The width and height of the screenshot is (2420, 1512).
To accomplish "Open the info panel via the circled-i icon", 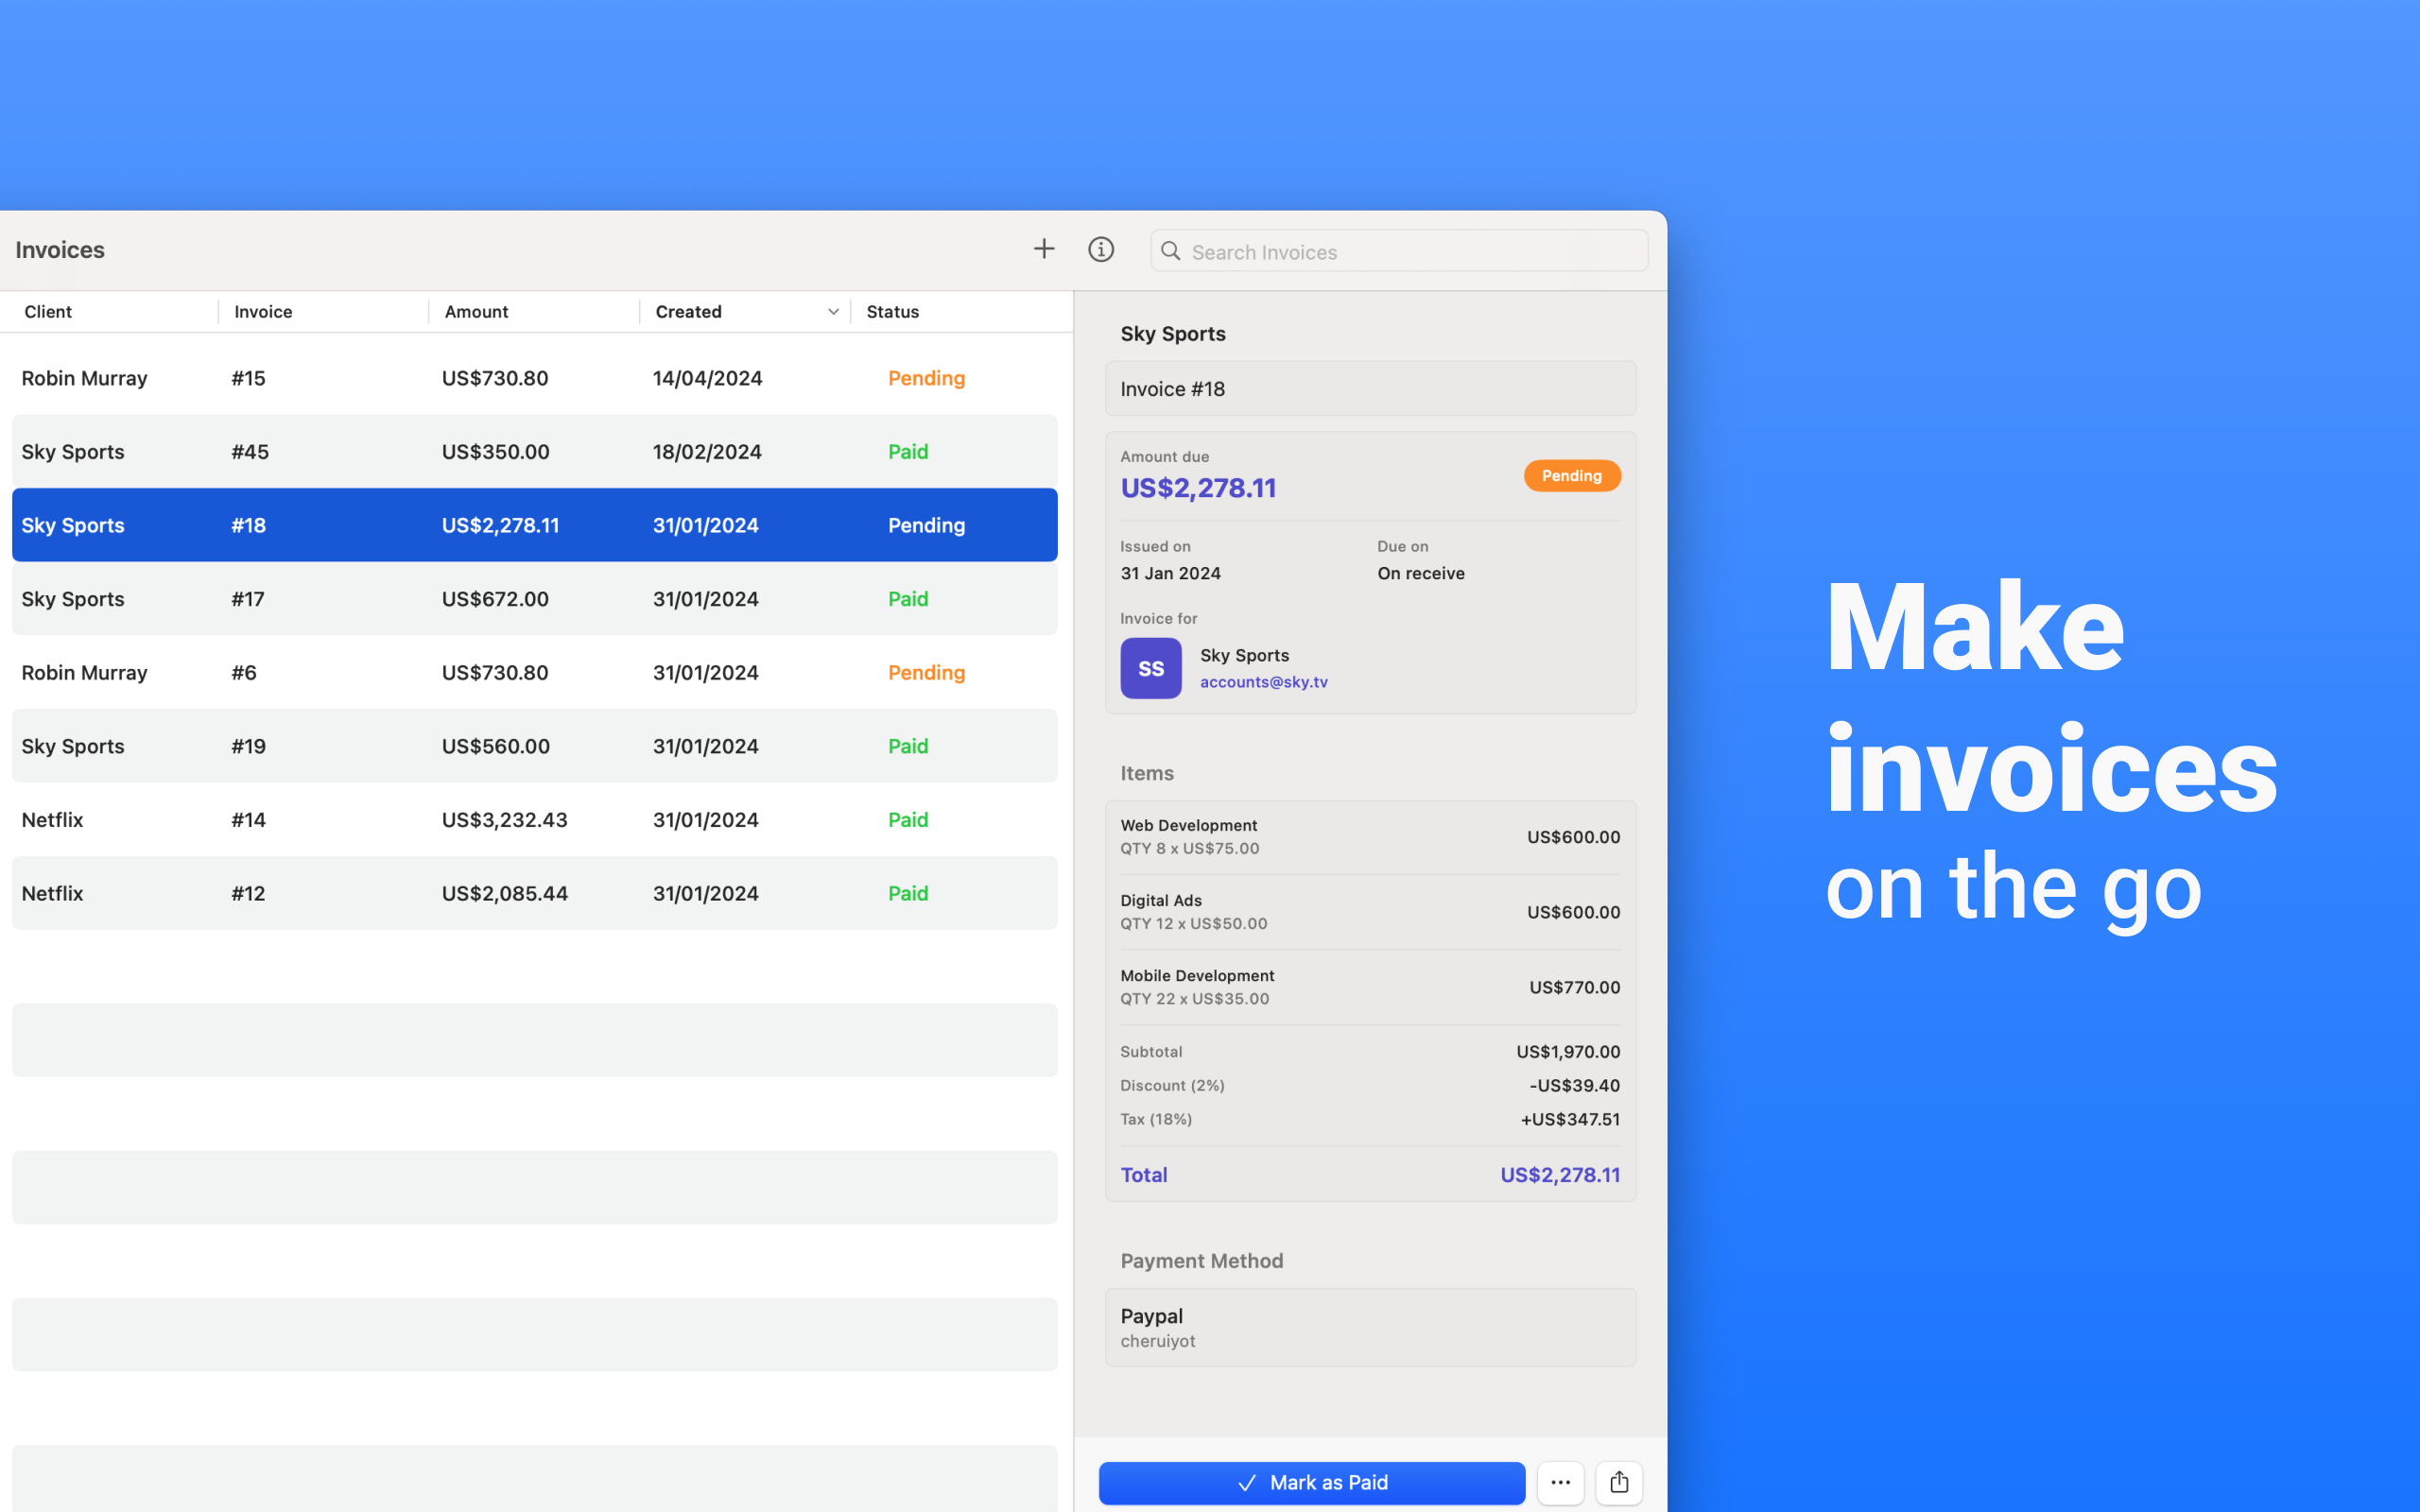I will [1101, 249].
